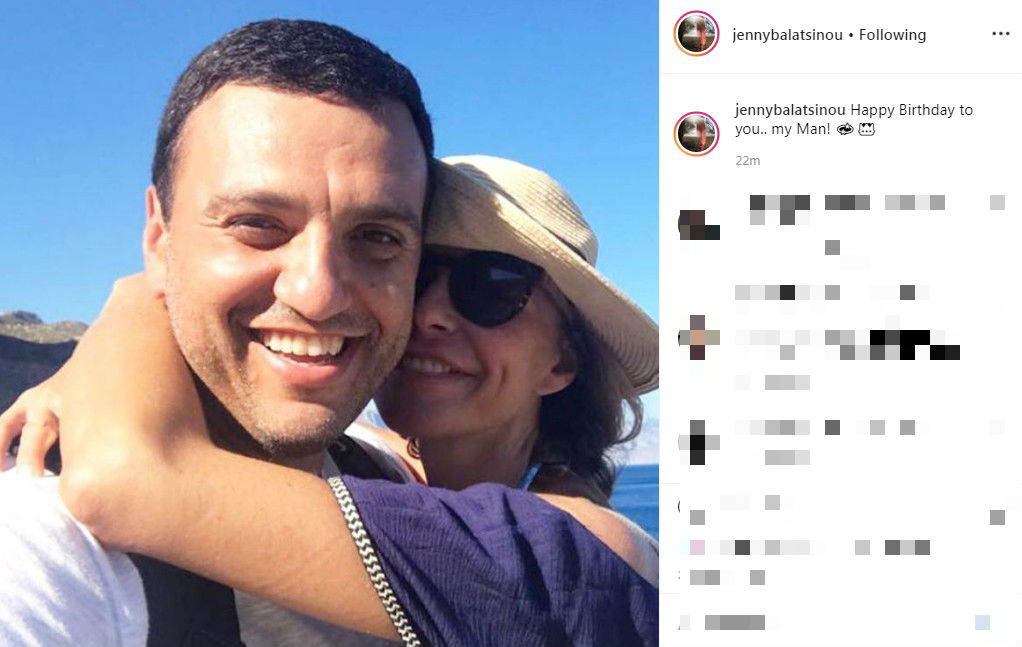Screen dimensions: 1022x647
Task: Like the first blurred comment with its heart
Action: pos(997,203)
